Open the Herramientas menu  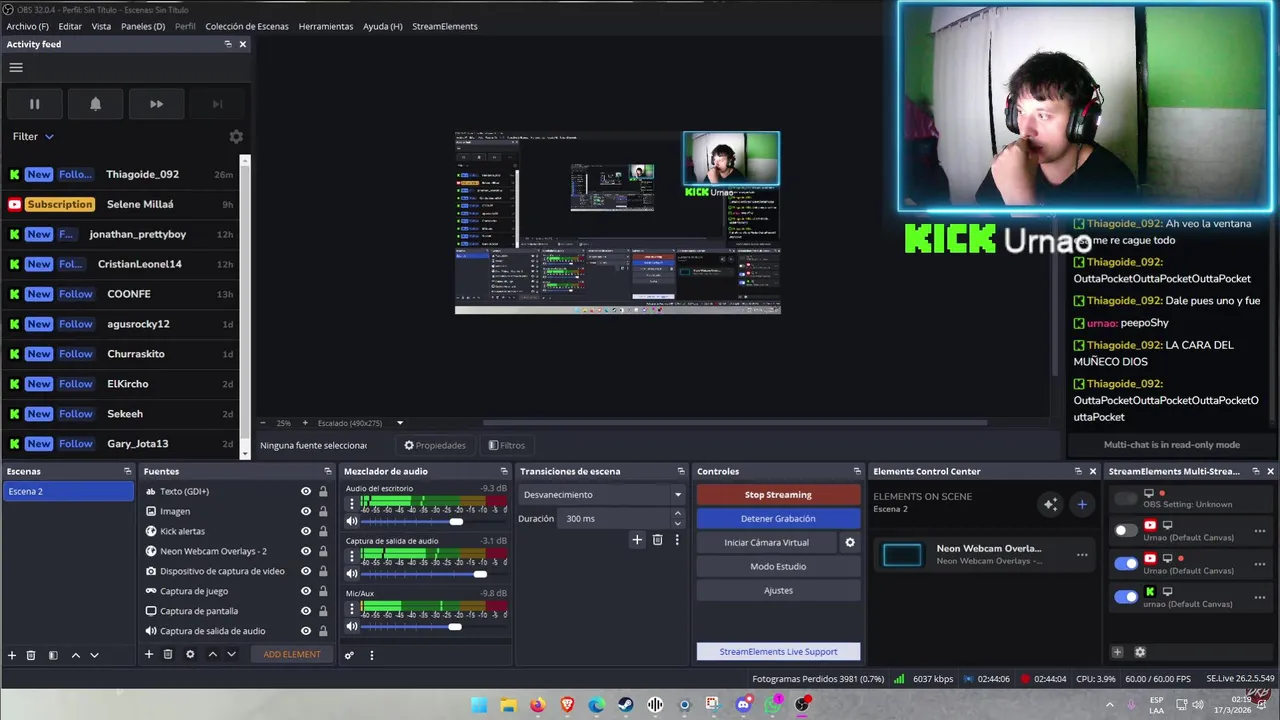click(x=326, y=26)
